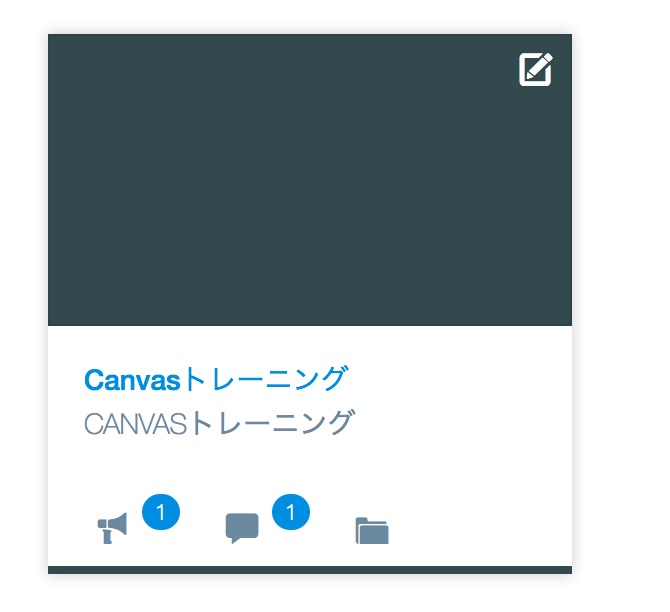Viewport: 670px width, 612px height.
Task: Click the blue トレーニング part of the title
Action: click(x=266, y=380)
